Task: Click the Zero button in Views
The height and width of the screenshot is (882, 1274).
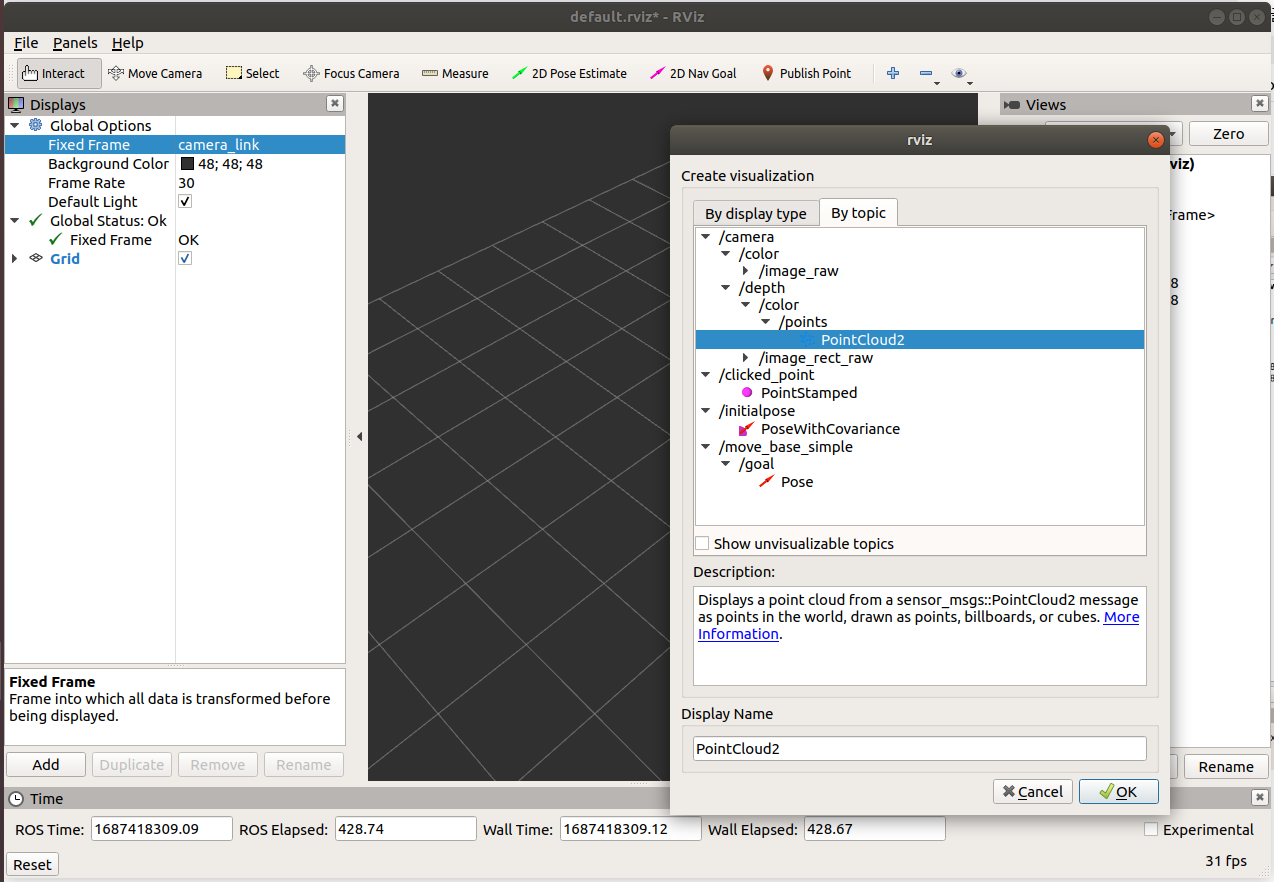Action: [1228, 134]
